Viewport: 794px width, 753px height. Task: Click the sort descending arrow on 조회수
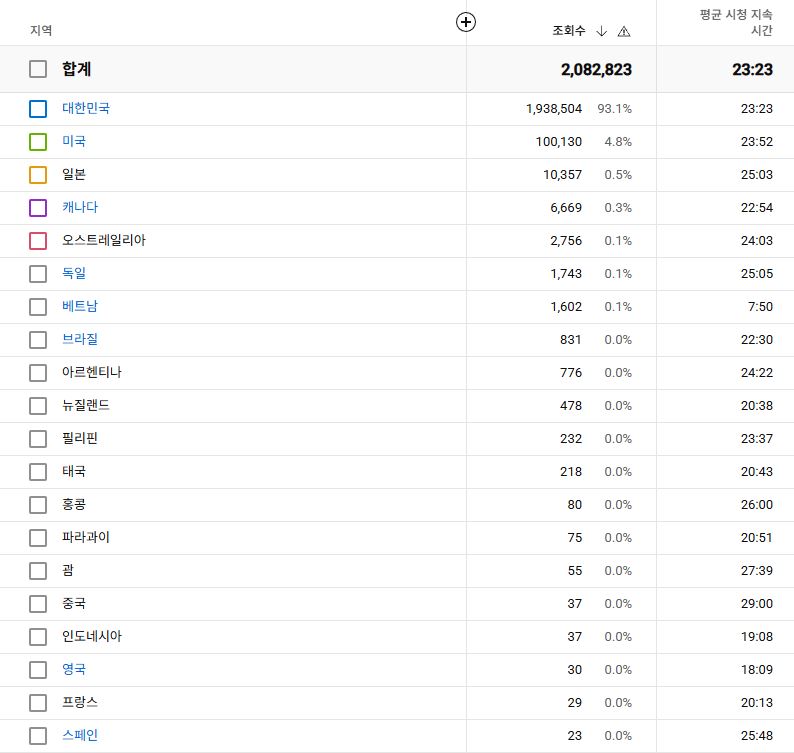601,31
